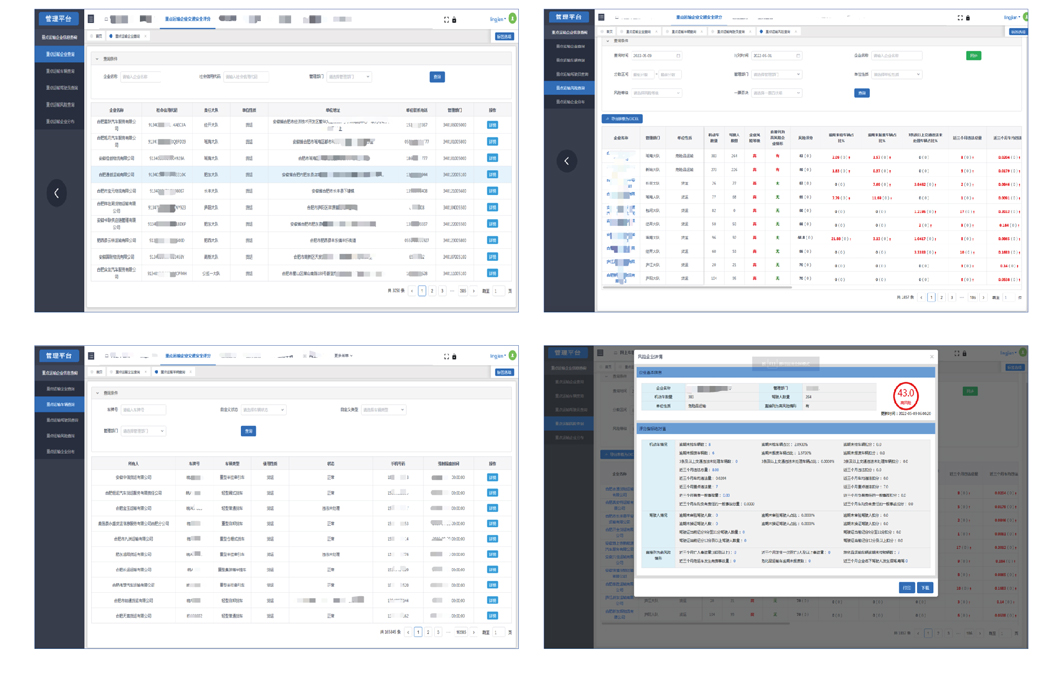Viewport: 1059px width, 677px height.
Task: Click the green user avatar on the enterprise query screen
Action: [x=512, y=19]
